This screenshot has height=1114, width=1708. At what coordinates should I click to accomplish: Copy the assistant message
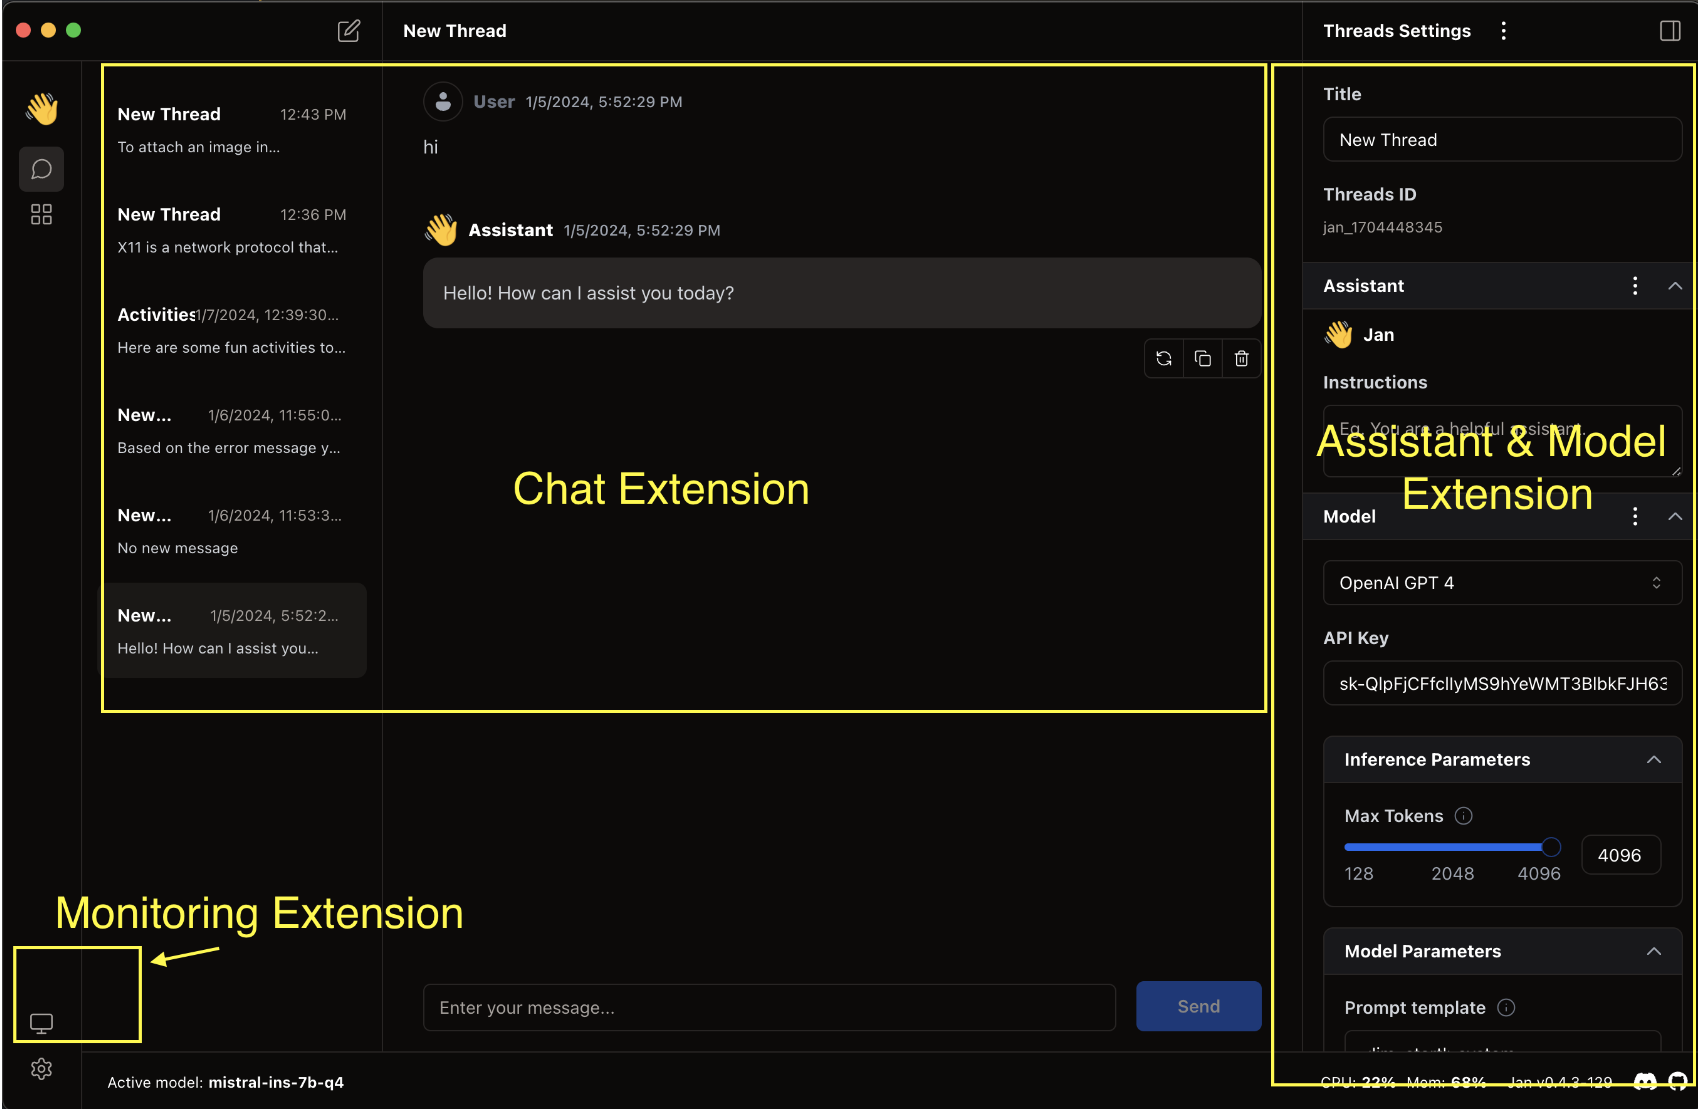[x=1203, y=359]
